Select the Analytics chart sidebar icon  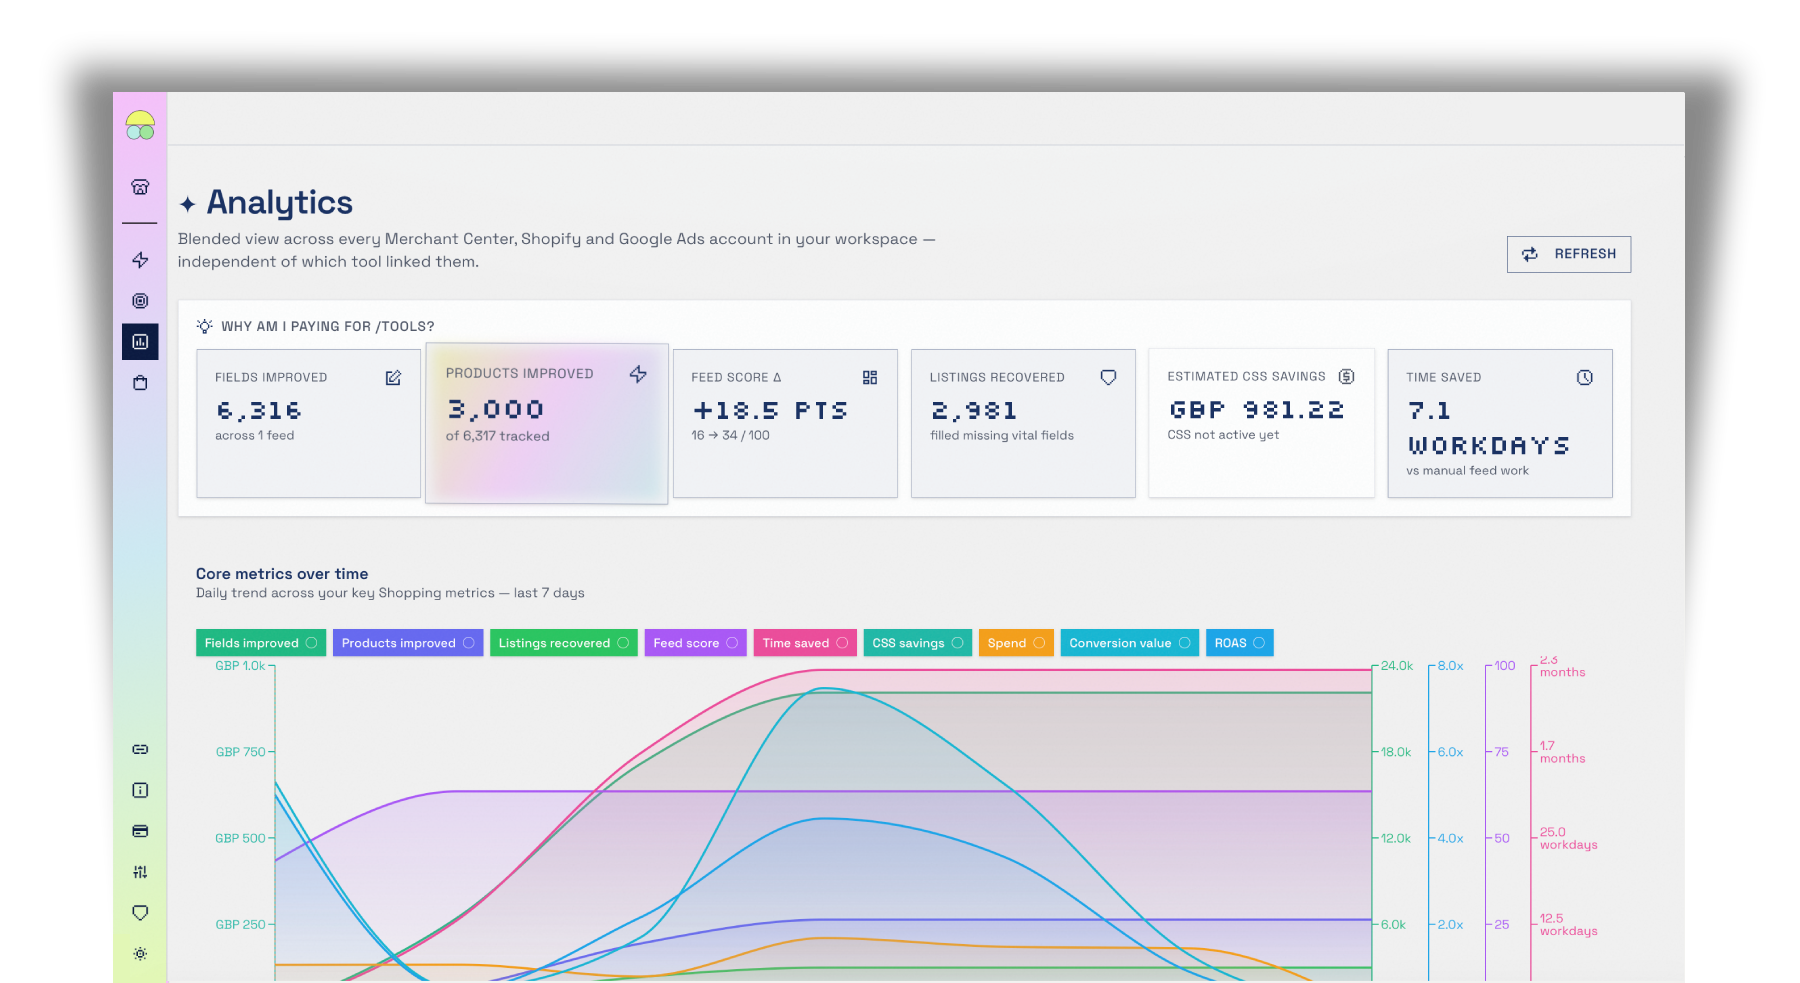pos(140,342)
